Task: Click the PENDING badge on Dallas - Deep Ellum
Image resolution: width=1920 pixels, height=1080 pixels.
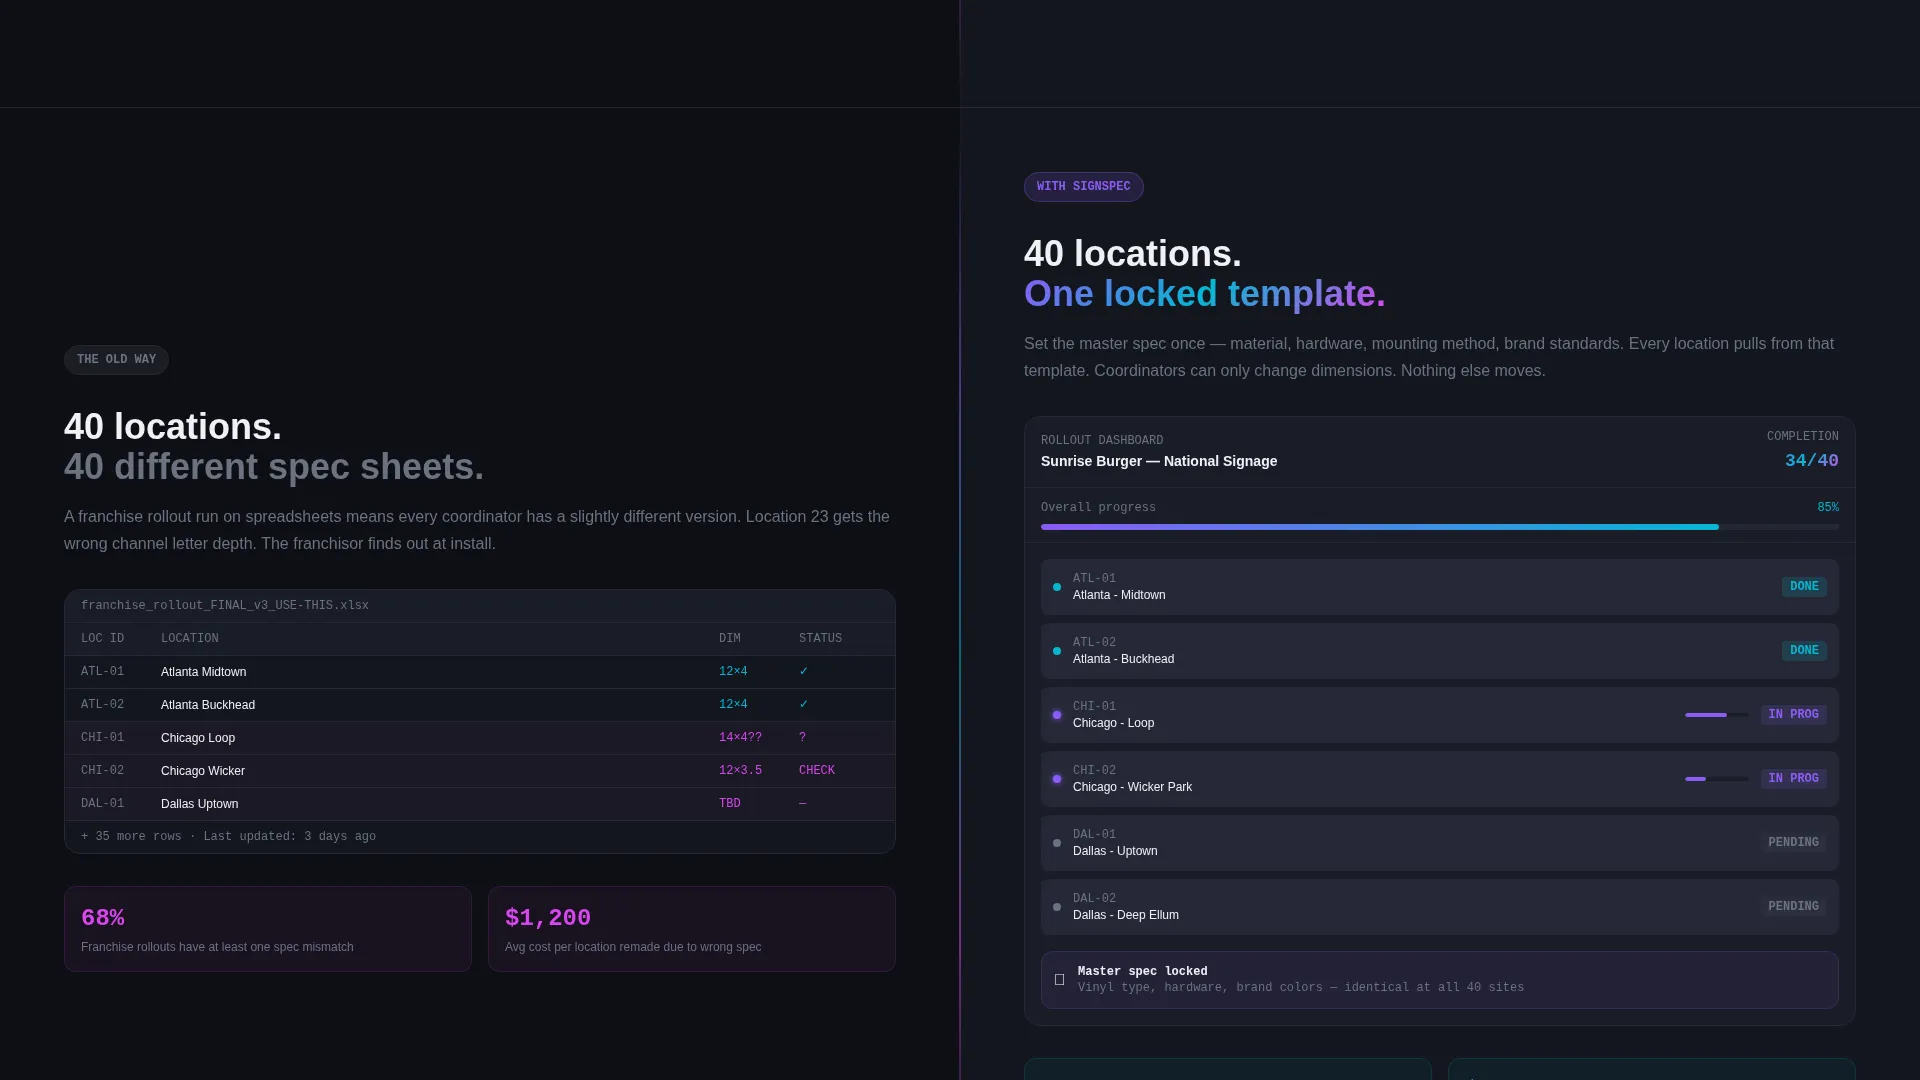Action: coord(1793,907)
